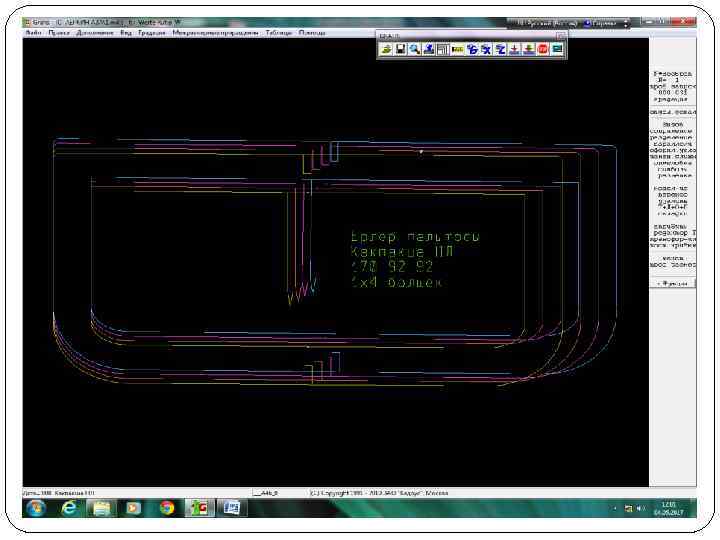Switch to the Grafis app taskbar button

pos(199,508)
